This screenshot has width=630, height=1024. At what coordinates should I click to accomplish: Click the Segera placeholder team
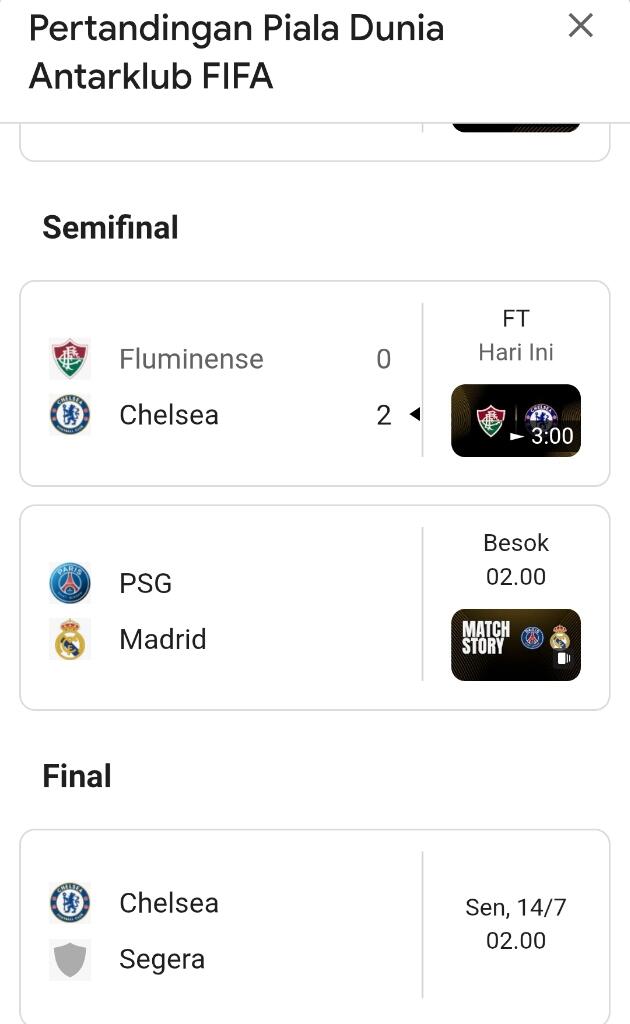point(162,959)
